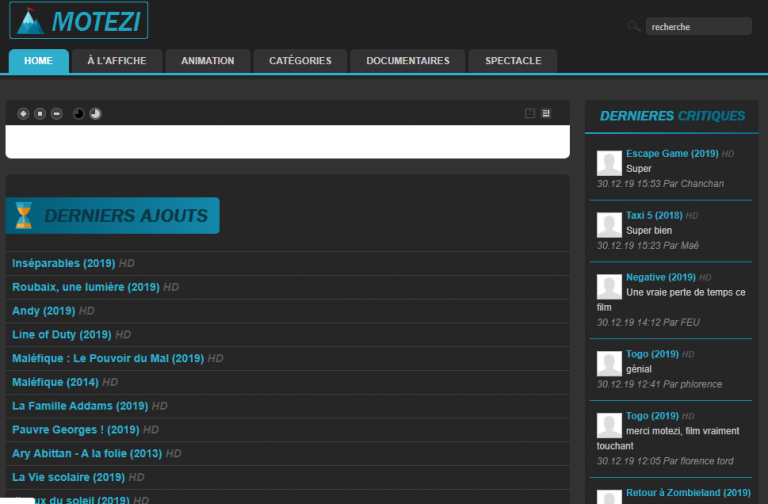Switch to the compact list view icon
768x504 pixels.
coord(530,113)
